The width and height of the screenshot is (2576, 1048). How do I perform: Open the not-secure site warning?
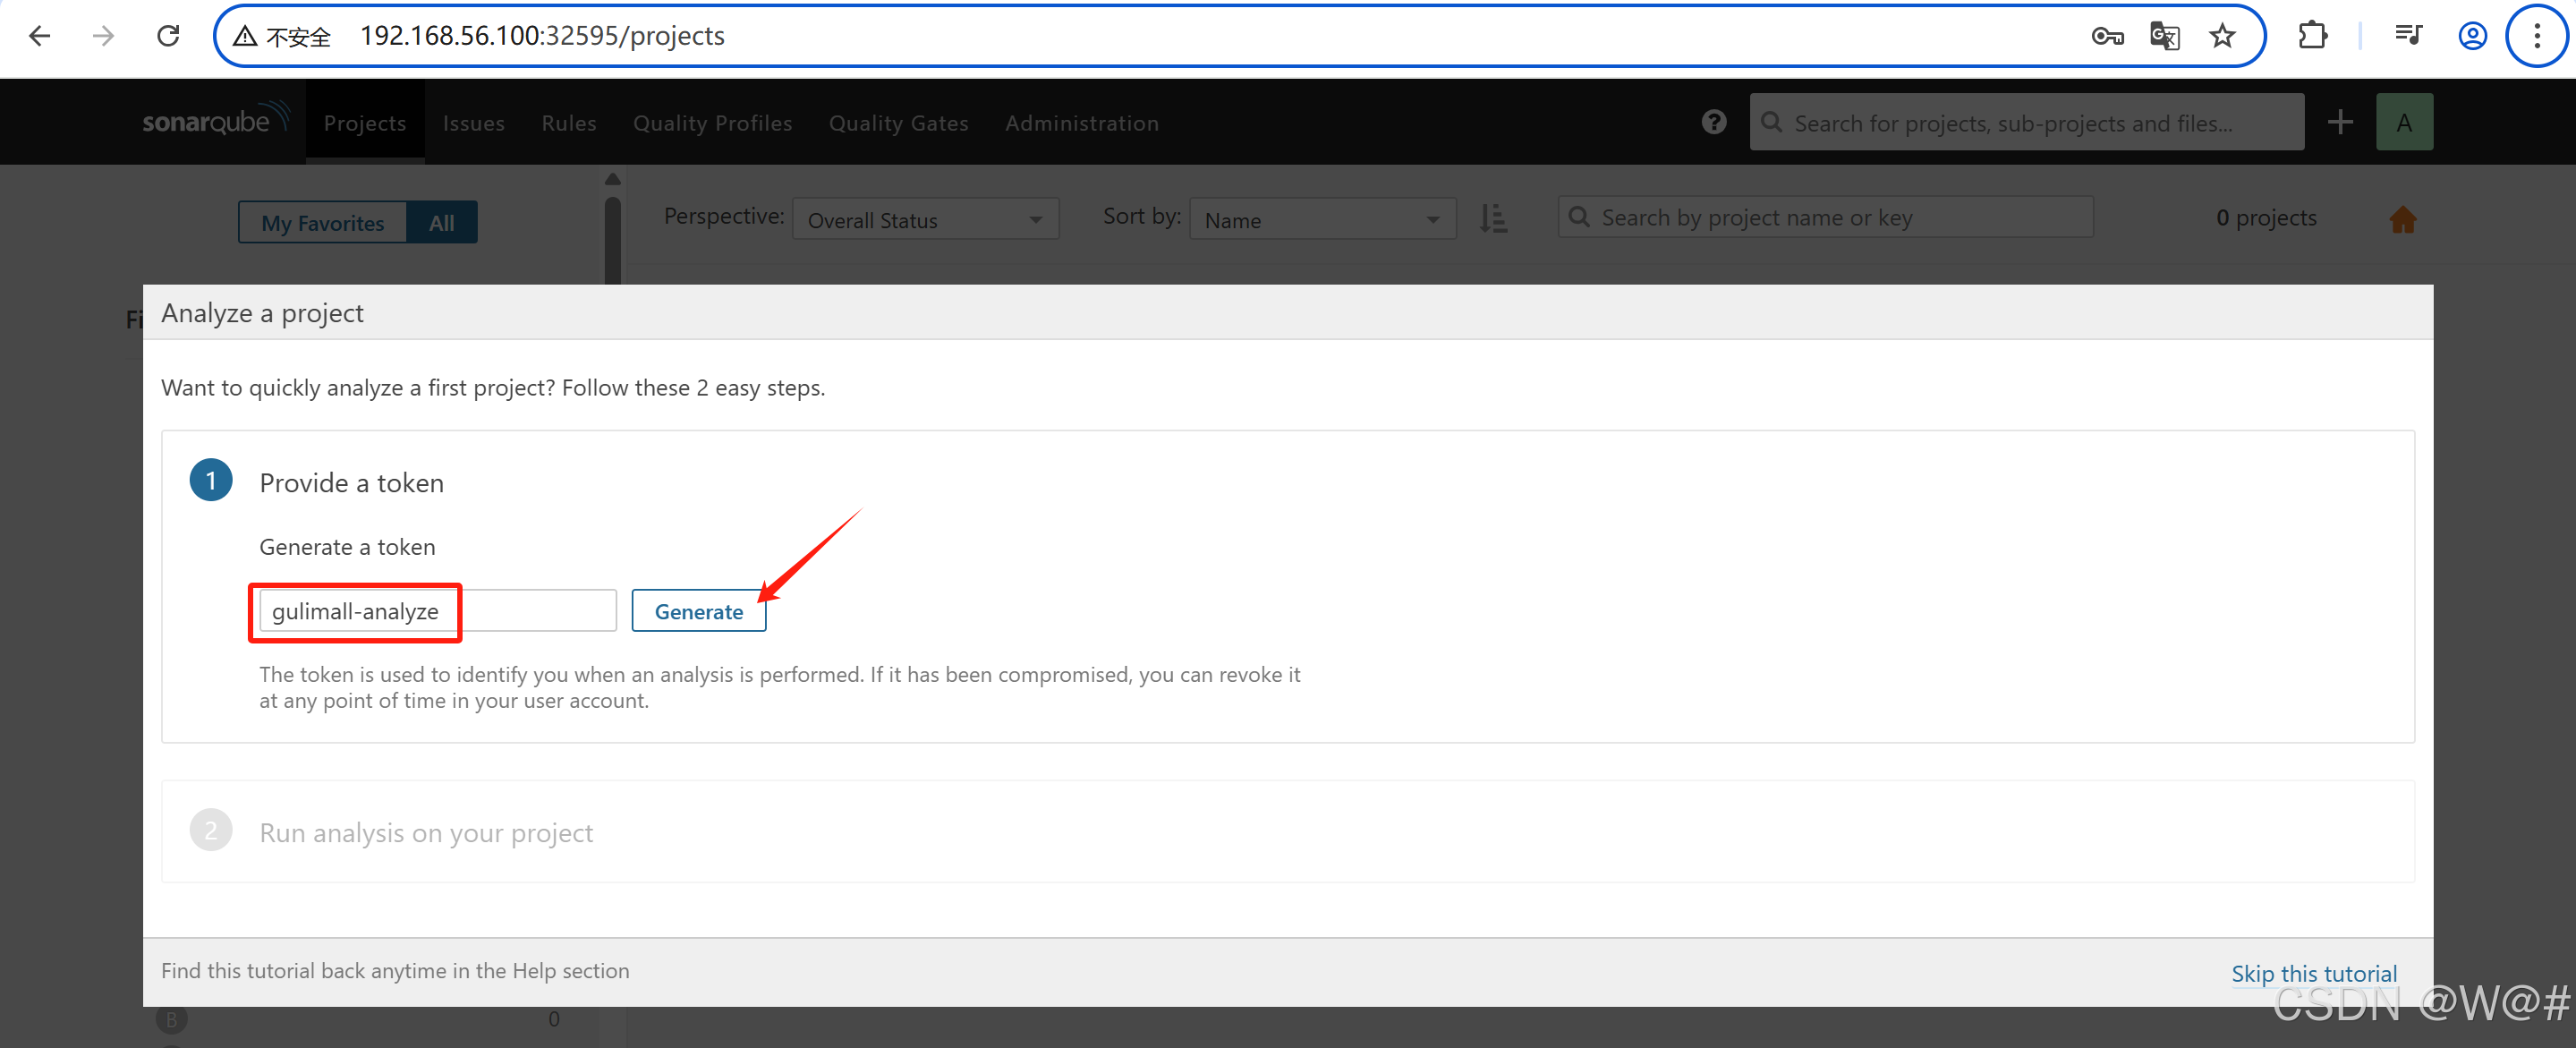(x=282, y=37)
